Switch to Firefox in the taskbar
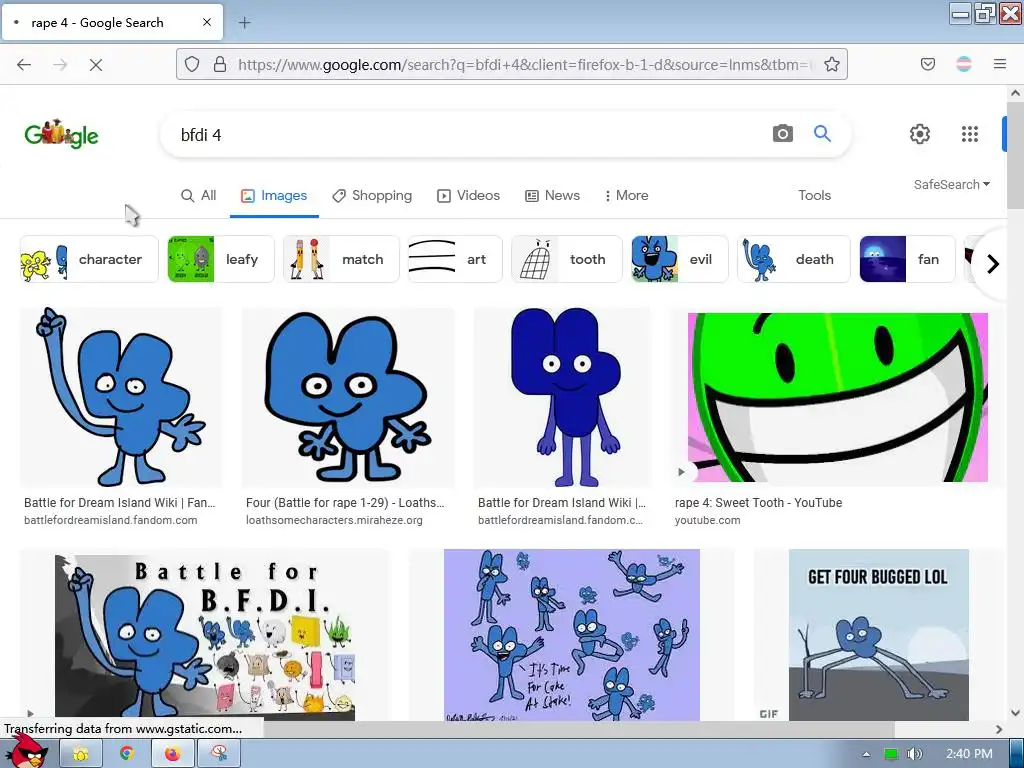Viewport: 1024px width, 768px height. pyautogui.click(x=172, y=754)
